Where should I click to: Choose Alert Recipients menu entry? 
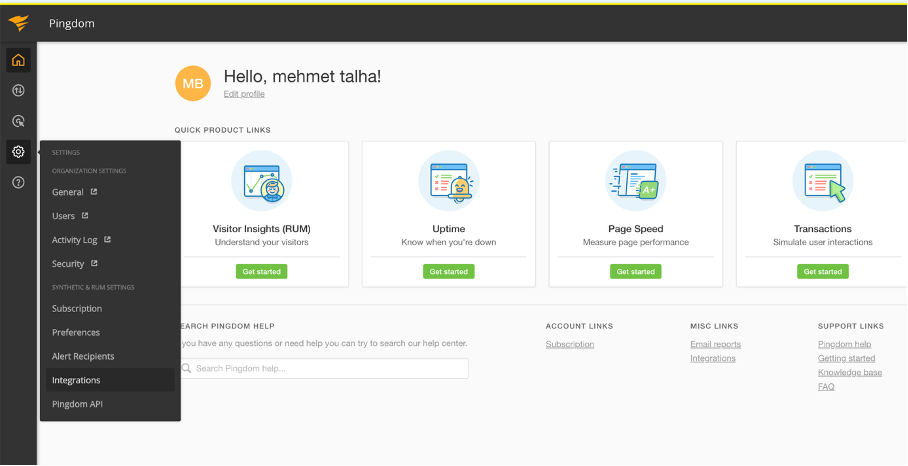pyautogui.click(x=83, y=356)
